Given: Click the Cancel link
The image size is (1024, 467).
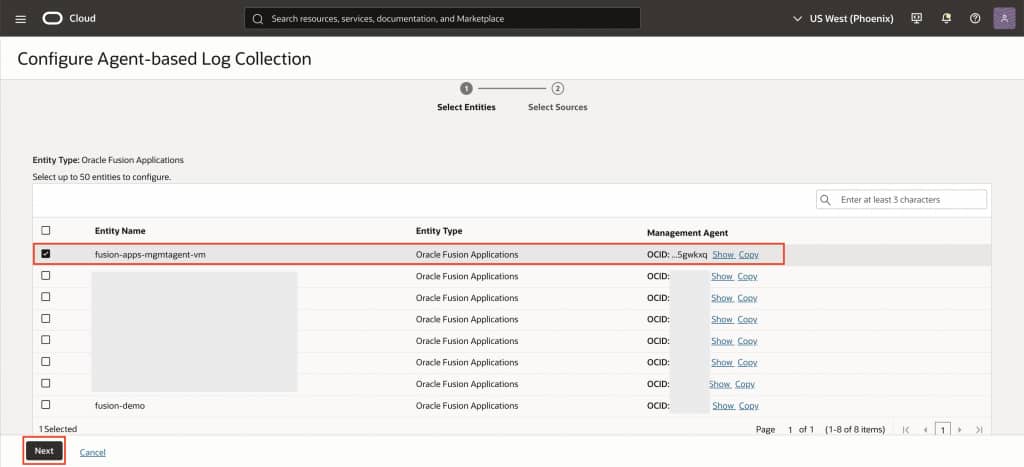Looking at the screenshot, I should click(x=93, y=452).
